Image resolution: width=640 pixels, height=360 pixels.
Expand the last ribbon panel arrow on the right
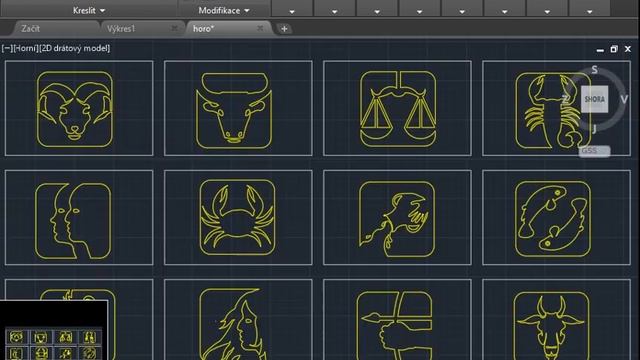point(589,12)
